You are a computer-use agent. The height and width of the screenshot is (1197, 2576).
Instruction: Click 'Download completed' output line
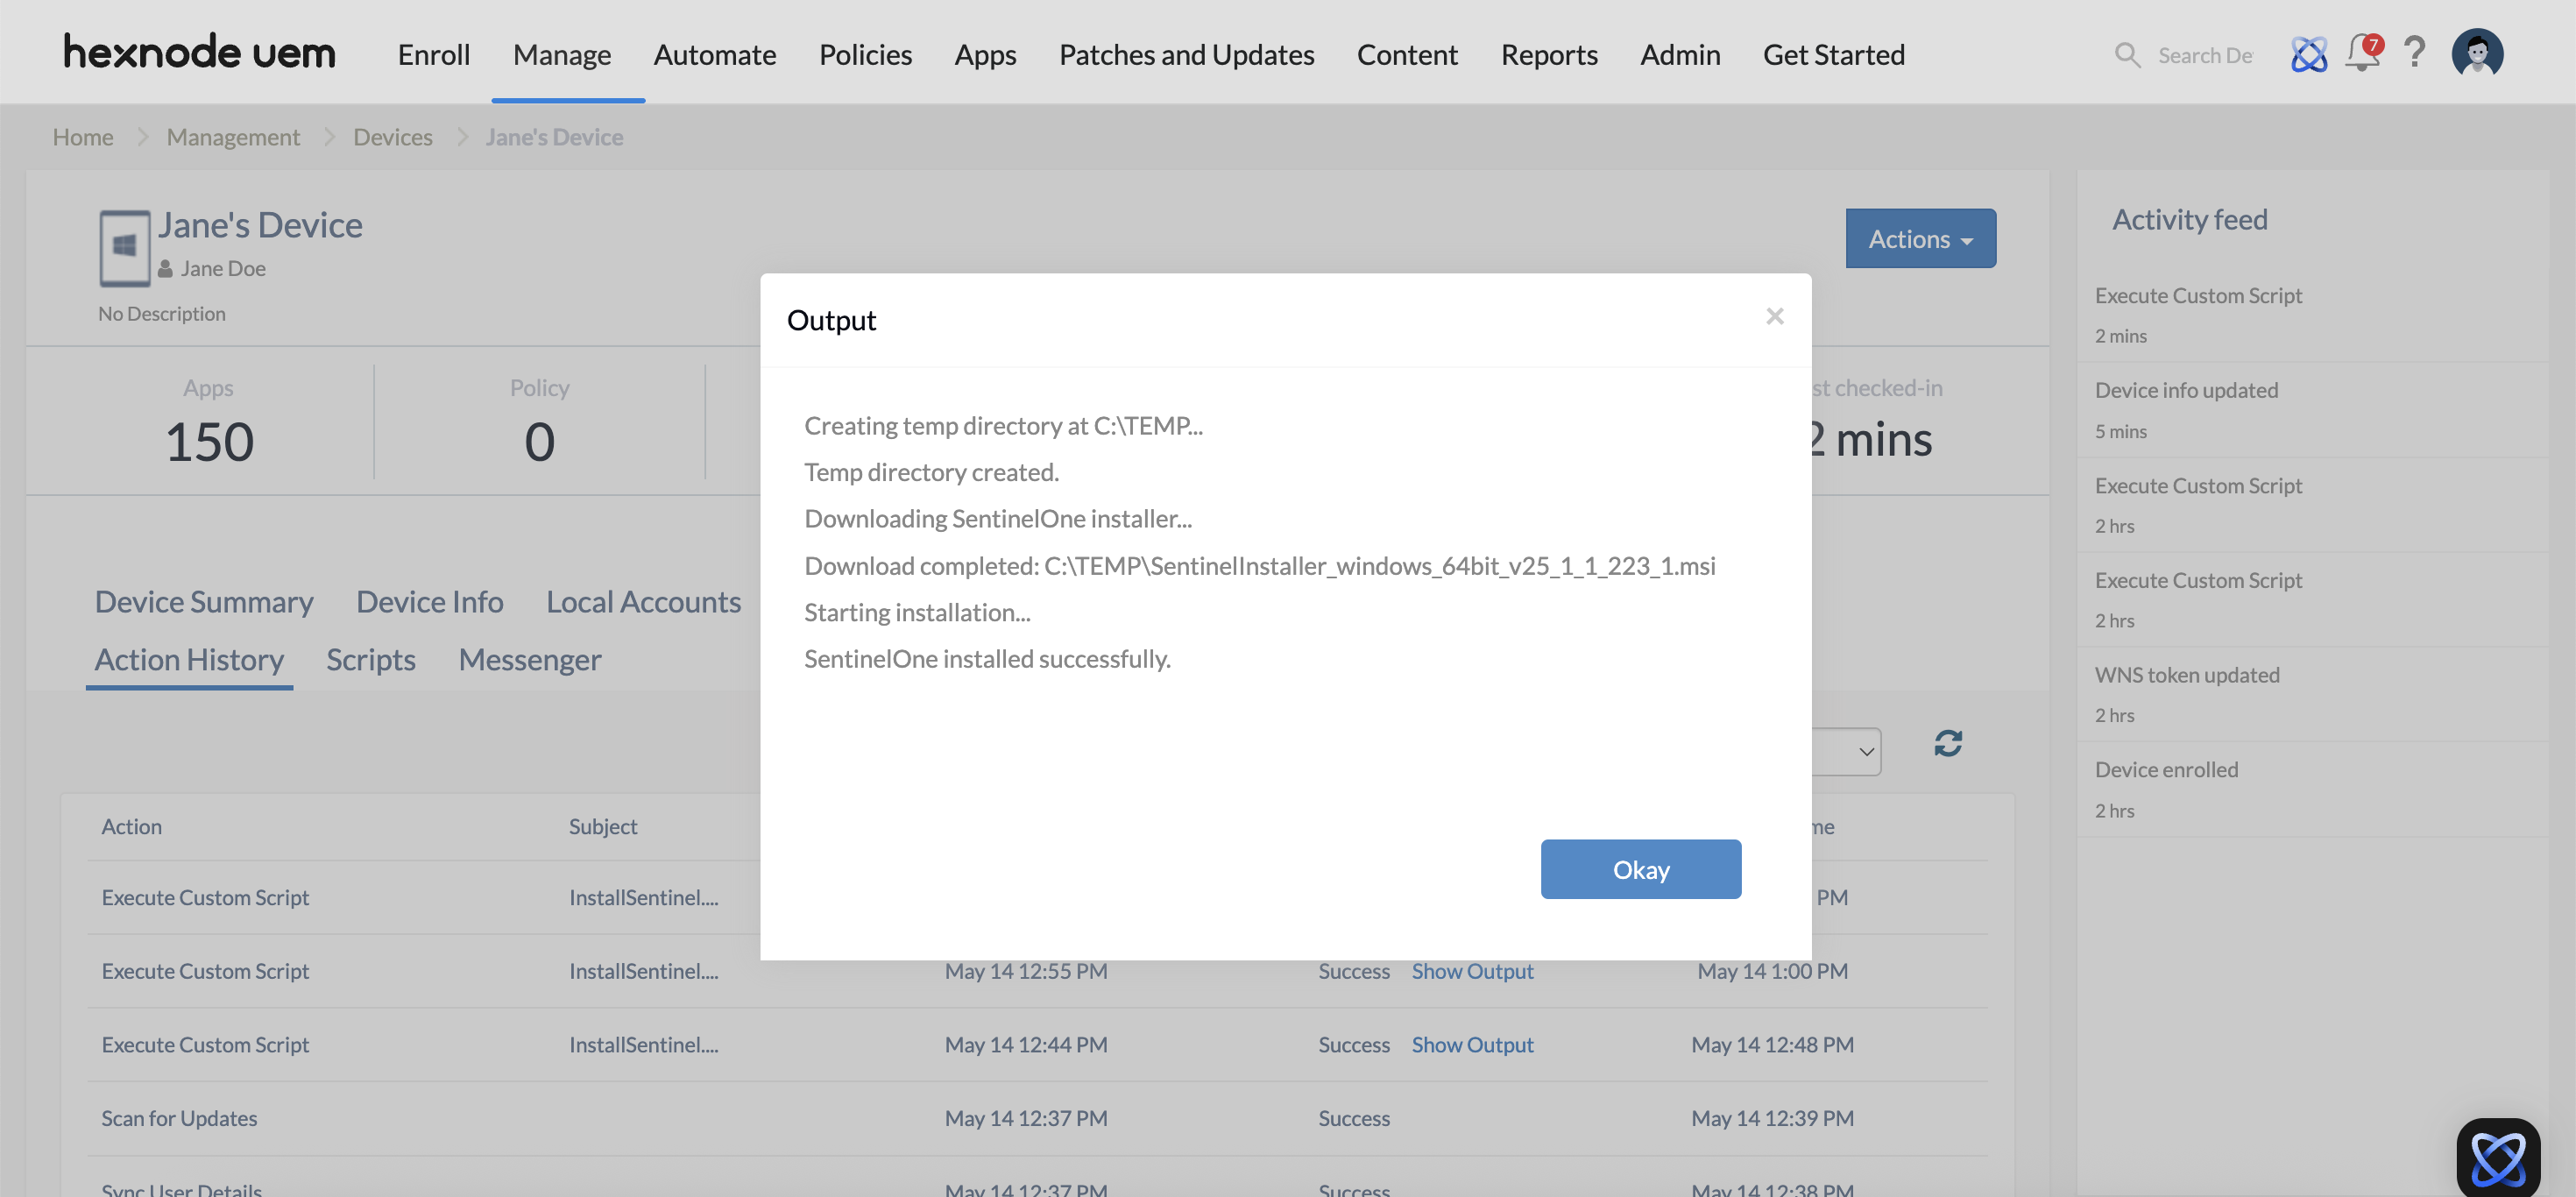[x=1260, y=565]
